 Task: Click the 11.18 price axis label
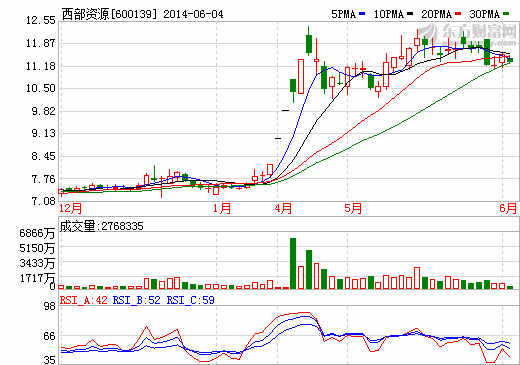(x=41, y=66)
